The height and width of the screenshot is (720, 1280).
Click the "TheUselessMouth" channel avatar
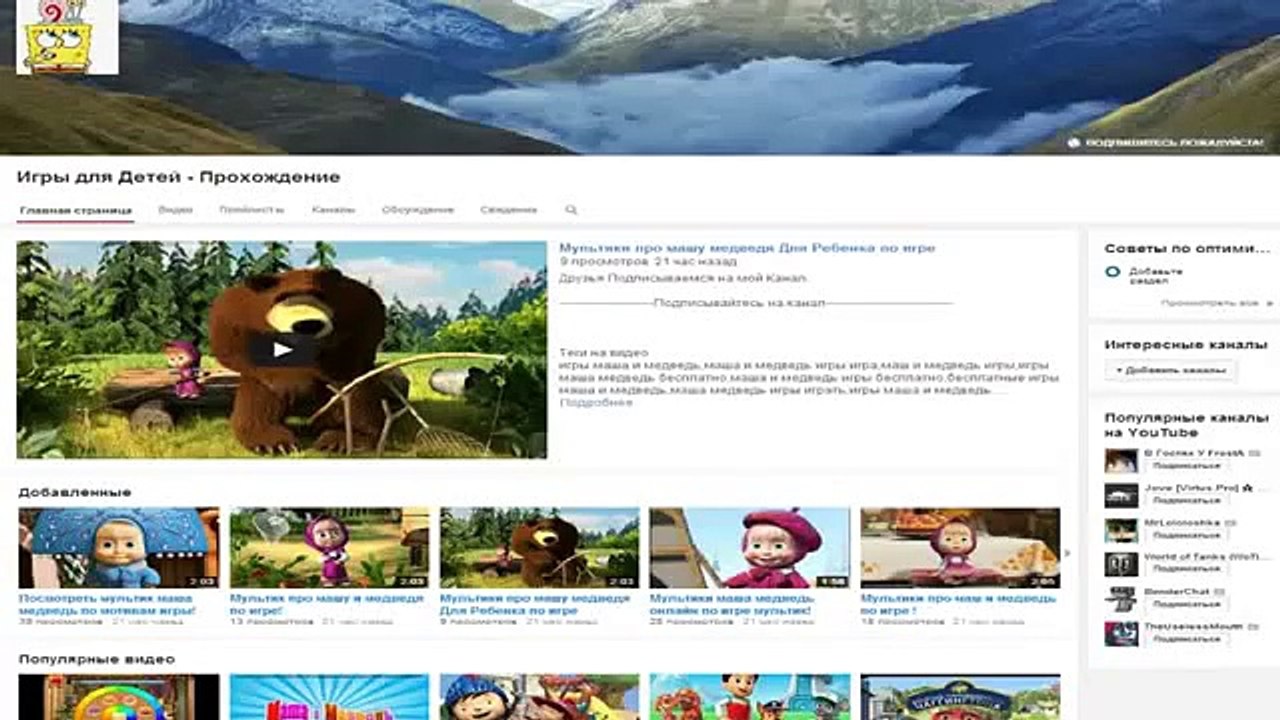click(1121, 634)
